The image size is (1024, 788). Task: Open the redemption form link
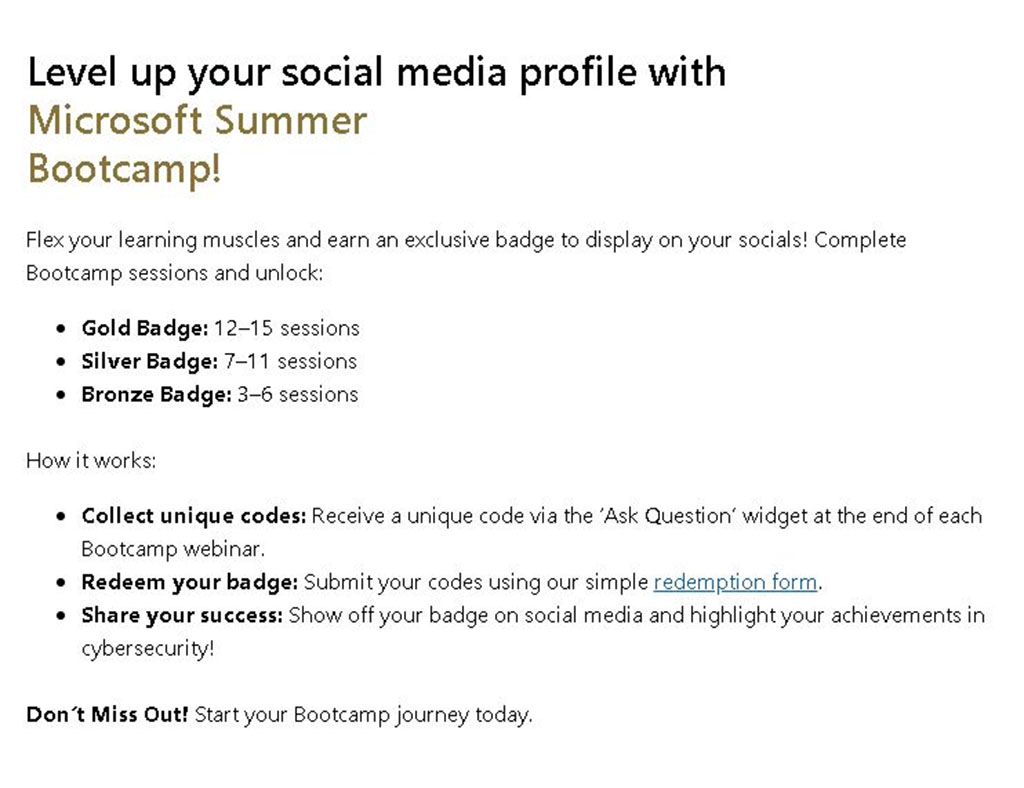click(735, 582)
